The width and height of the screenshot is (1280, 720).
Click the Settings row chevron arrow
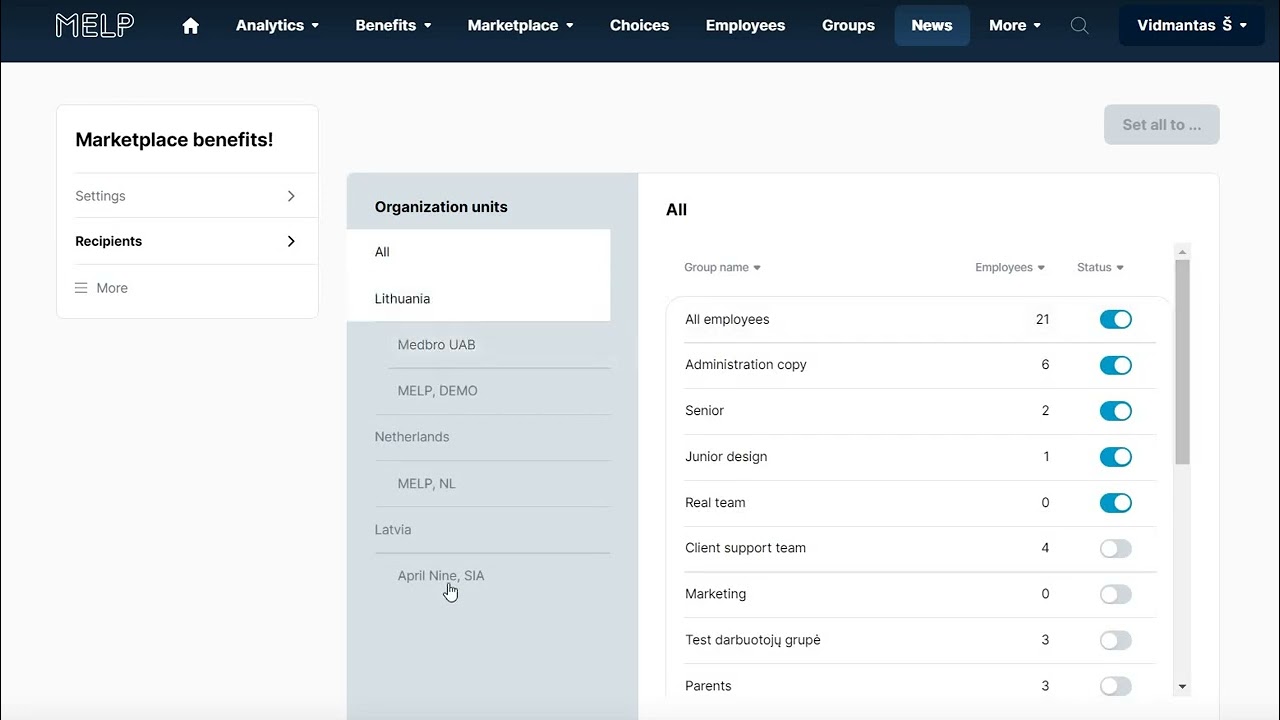point(291,196)
